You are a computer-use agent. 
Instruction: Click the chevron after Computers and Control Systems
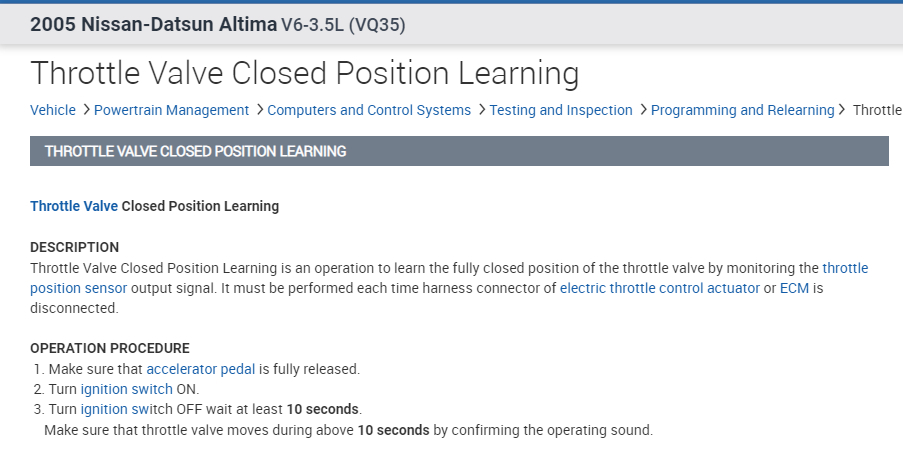481,110
